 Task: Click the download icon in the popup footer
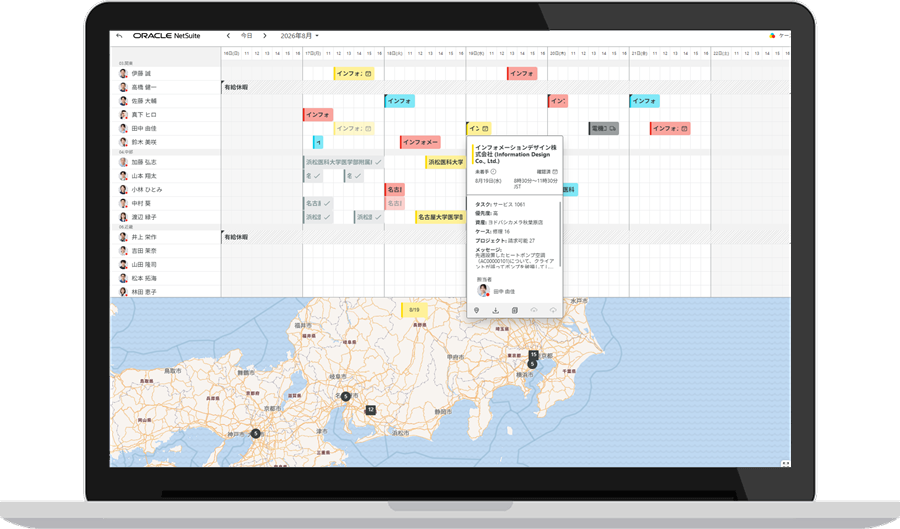[495, 310]
